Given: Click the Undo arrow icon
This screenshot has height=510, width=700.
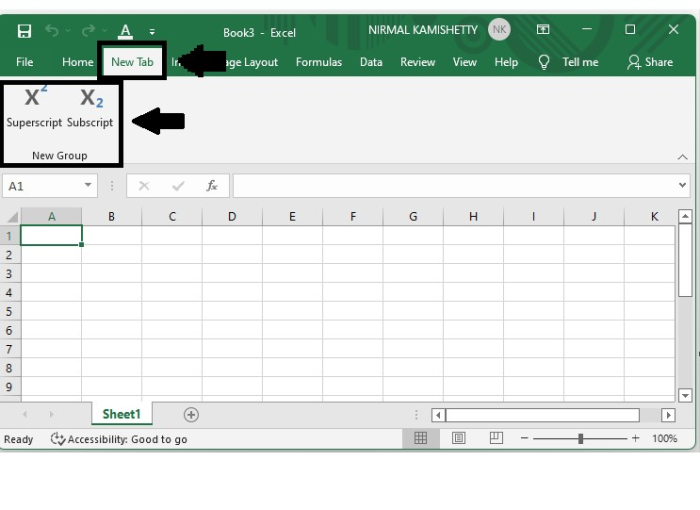Looking at the screenshot, I should coord(52,31).
